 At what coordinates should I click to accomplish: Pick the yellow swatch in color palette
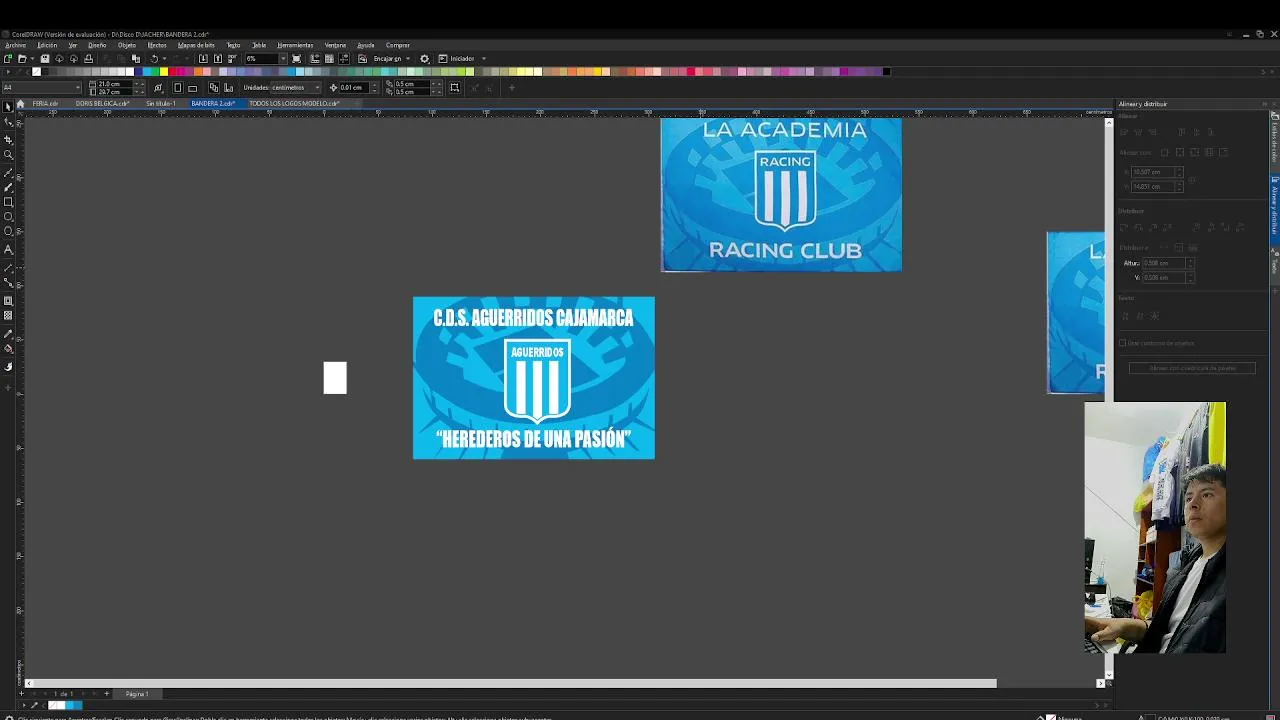pos(164,71)
